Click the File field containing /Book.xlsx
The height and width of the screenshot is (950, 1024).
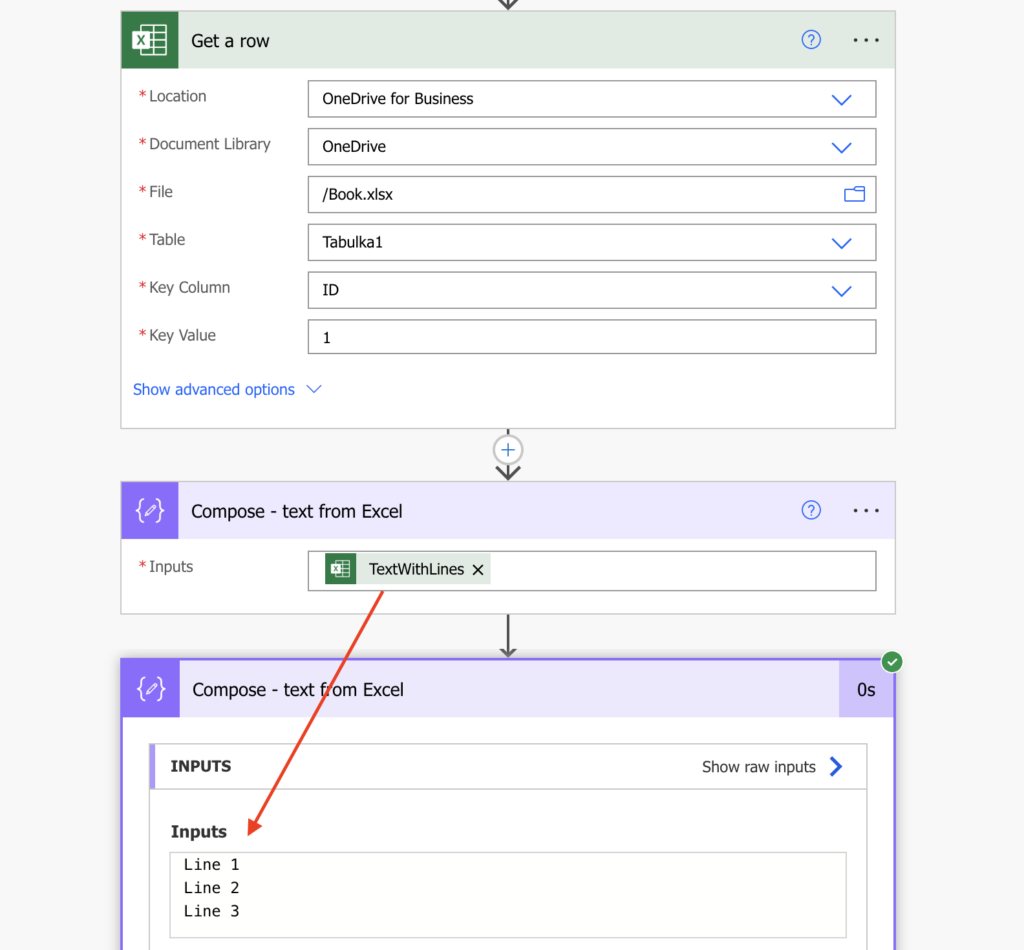click(592, 195)
